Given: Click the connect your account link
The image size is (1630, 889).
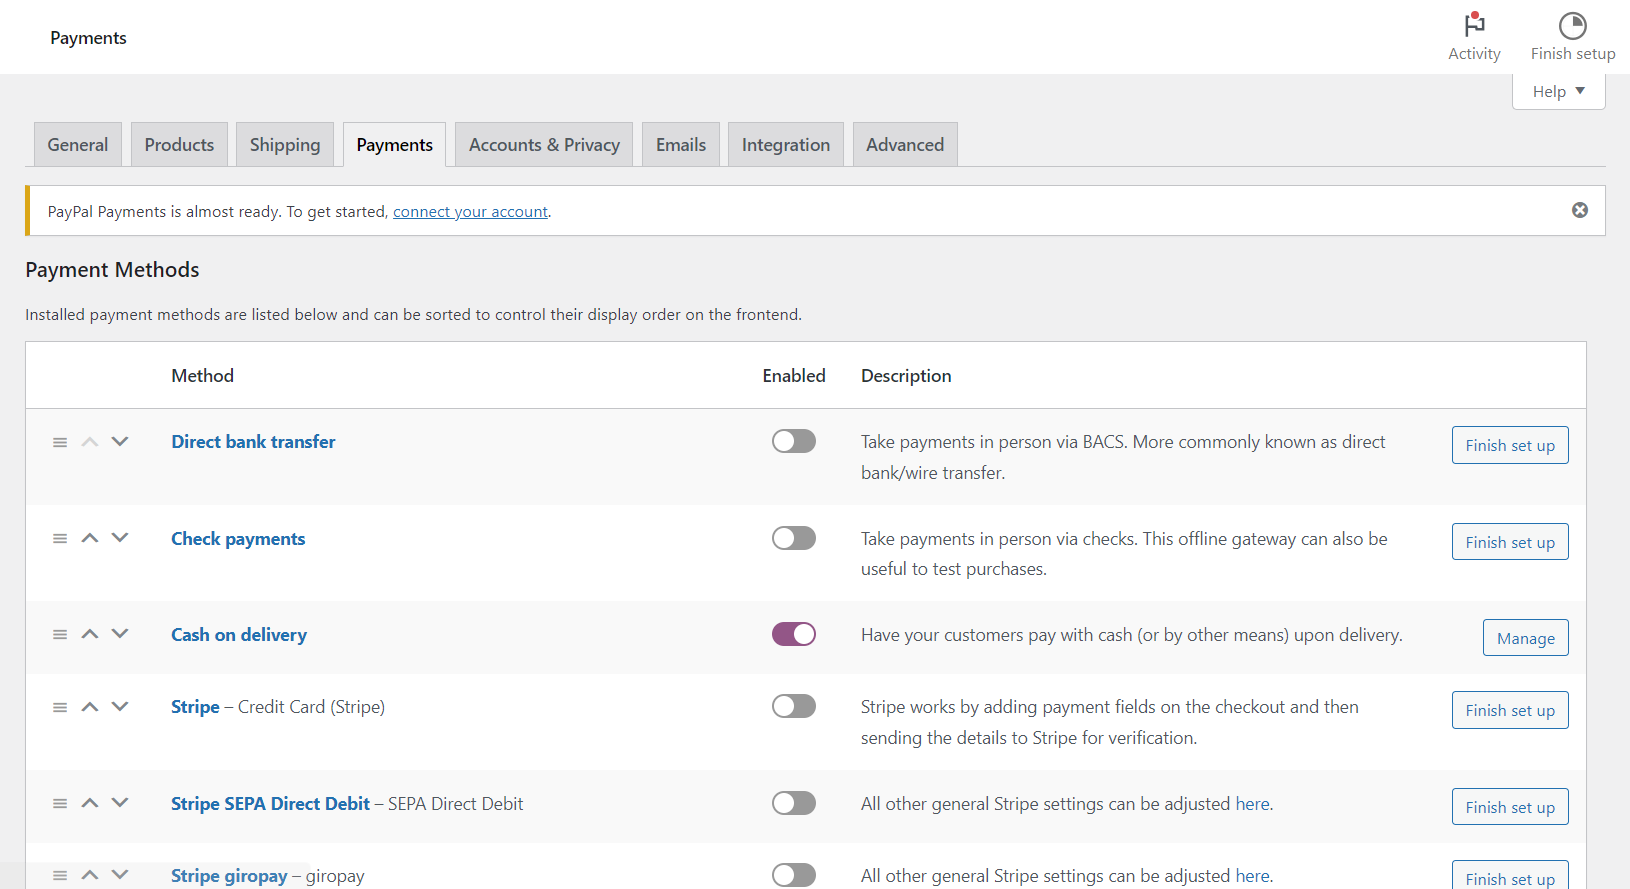Looking at the screenshot, I should [x=470, y=212].
